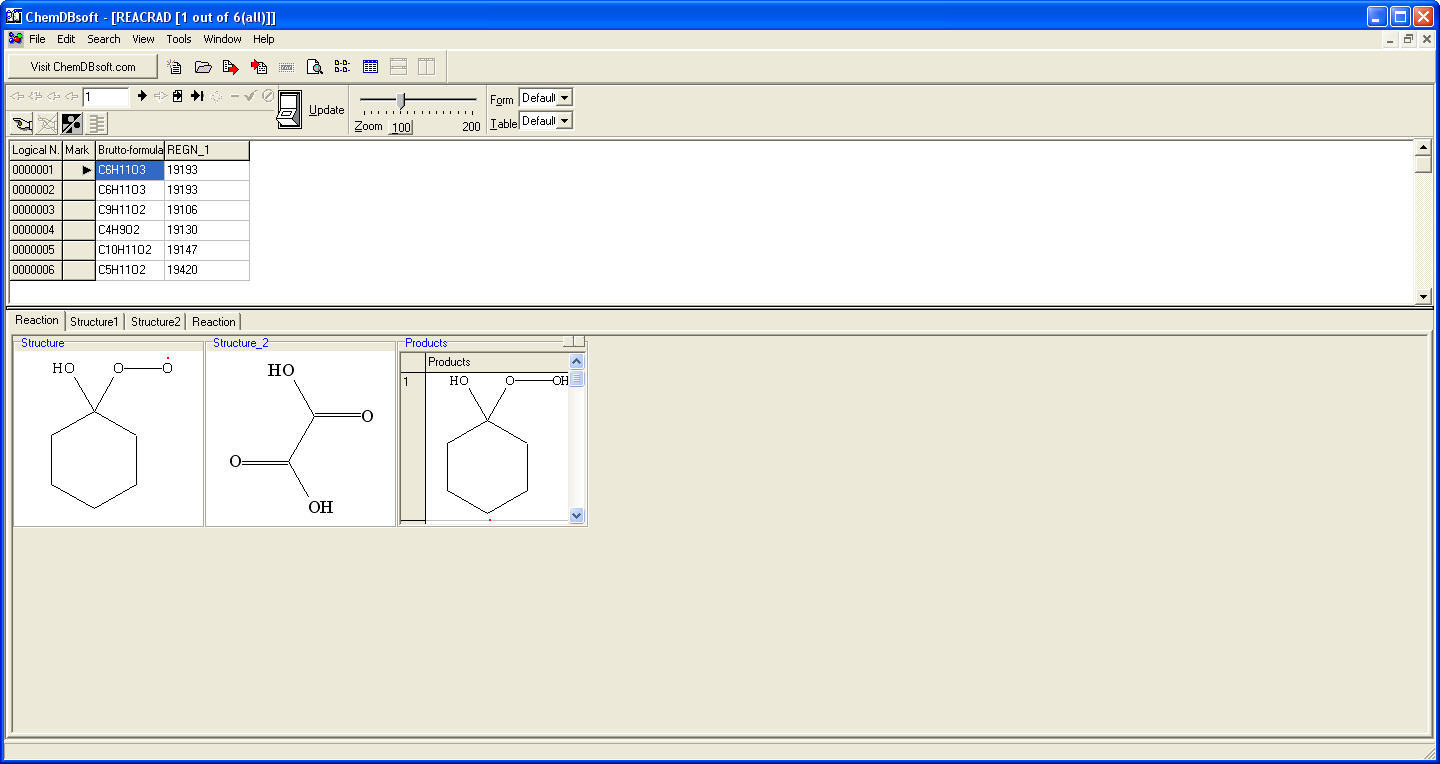Click the 19420 REGN_1 cell

click(x=207, y=270)
